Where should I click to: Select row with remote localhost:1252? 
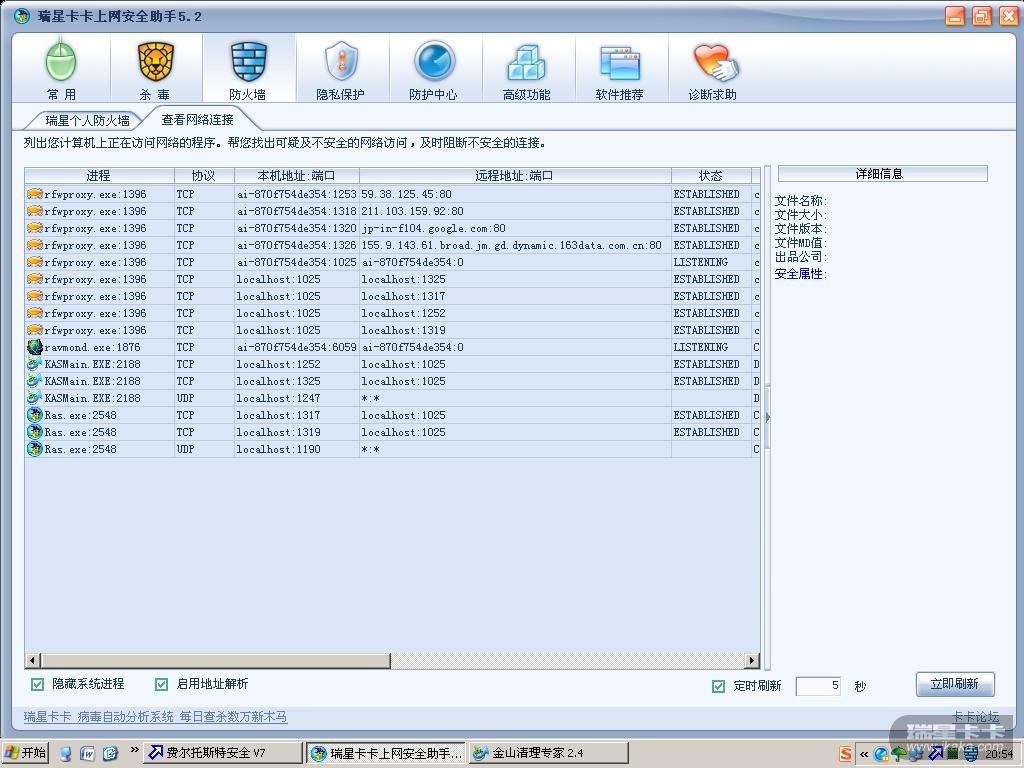click(x=392, y=313)
